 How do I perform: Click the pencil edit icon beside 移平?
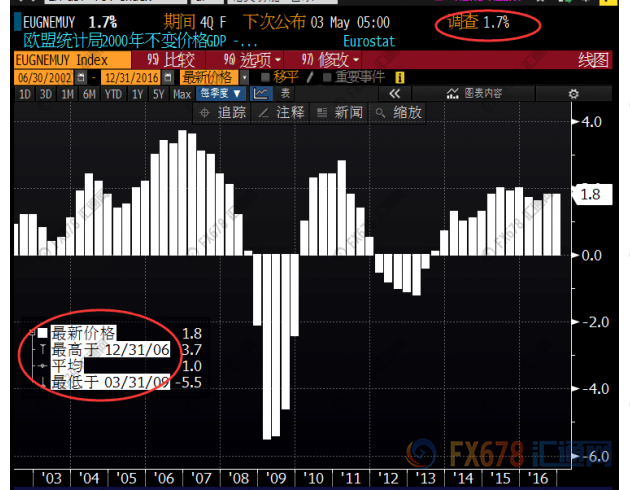tap(309, 77)
